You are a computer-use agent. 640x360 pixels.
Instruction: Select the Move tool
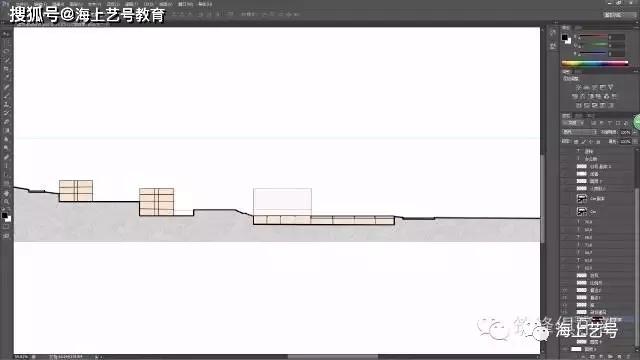pyautogui.click(x=6, y=34)
